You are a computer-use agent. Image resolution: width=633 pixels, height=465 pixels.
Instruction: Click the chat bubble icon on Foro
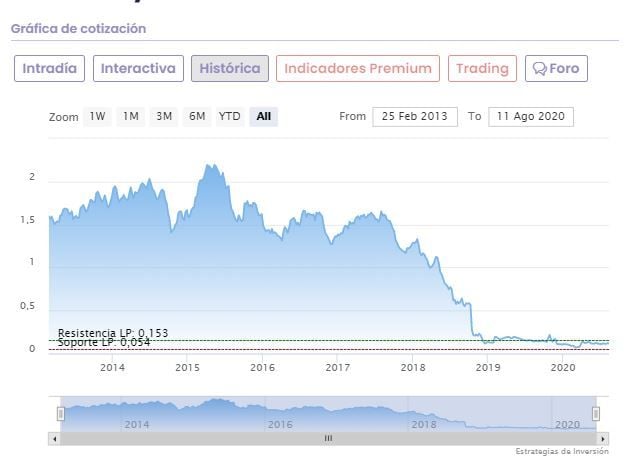tap(540, 69)
